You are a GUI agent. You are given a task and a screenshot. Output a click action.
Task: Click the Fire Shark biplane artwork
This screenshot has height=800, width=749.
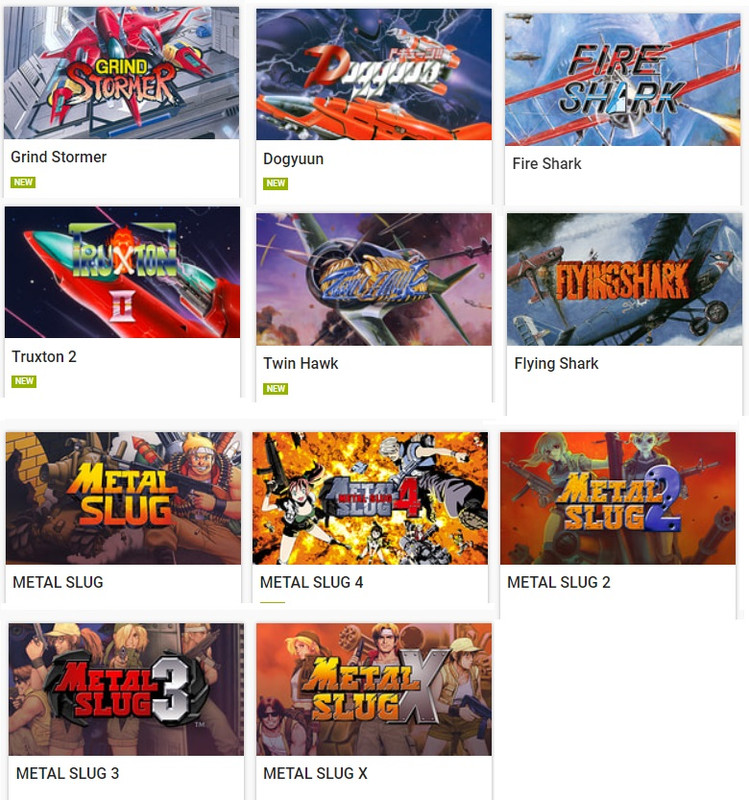click(622, 80)
